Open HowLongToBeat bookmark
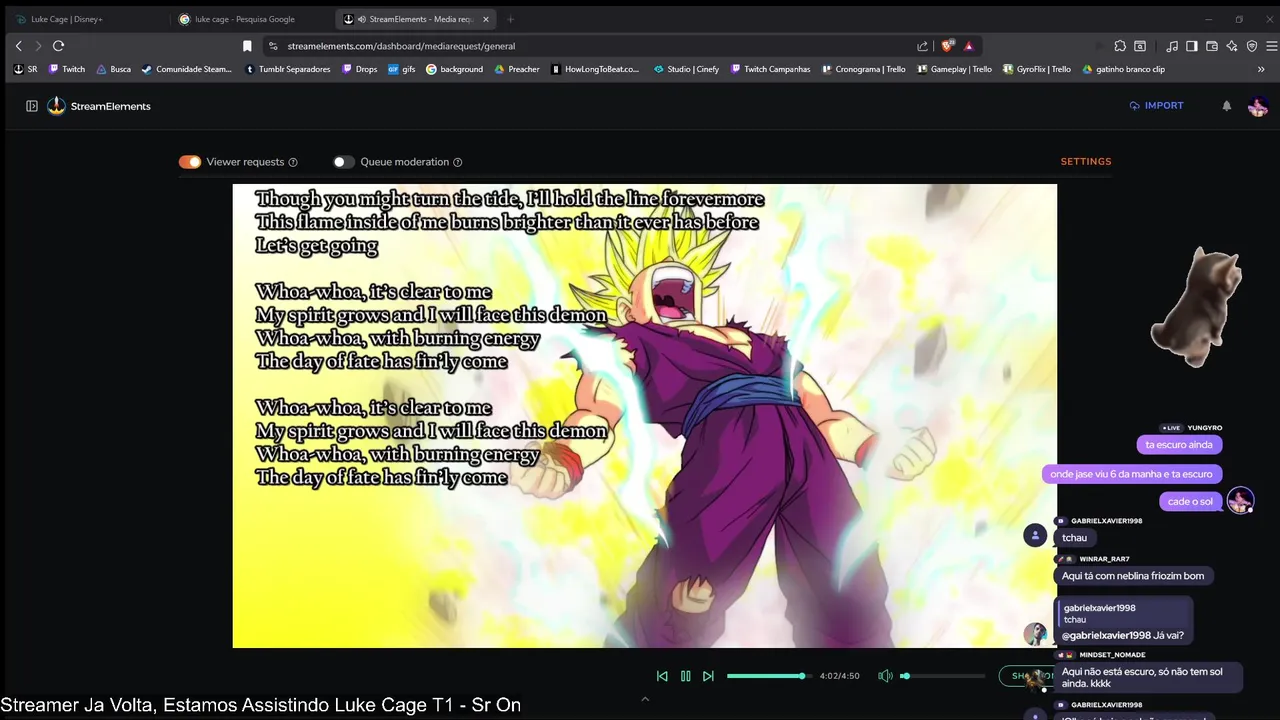 click(x=595, y=69)
